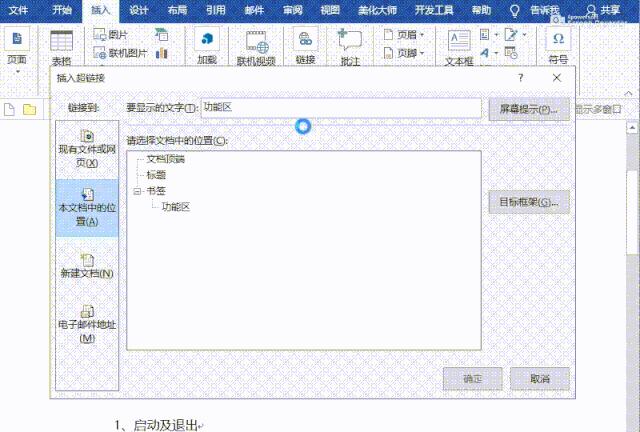Click the 符号 (Symbol) omega button

[558, 46]
